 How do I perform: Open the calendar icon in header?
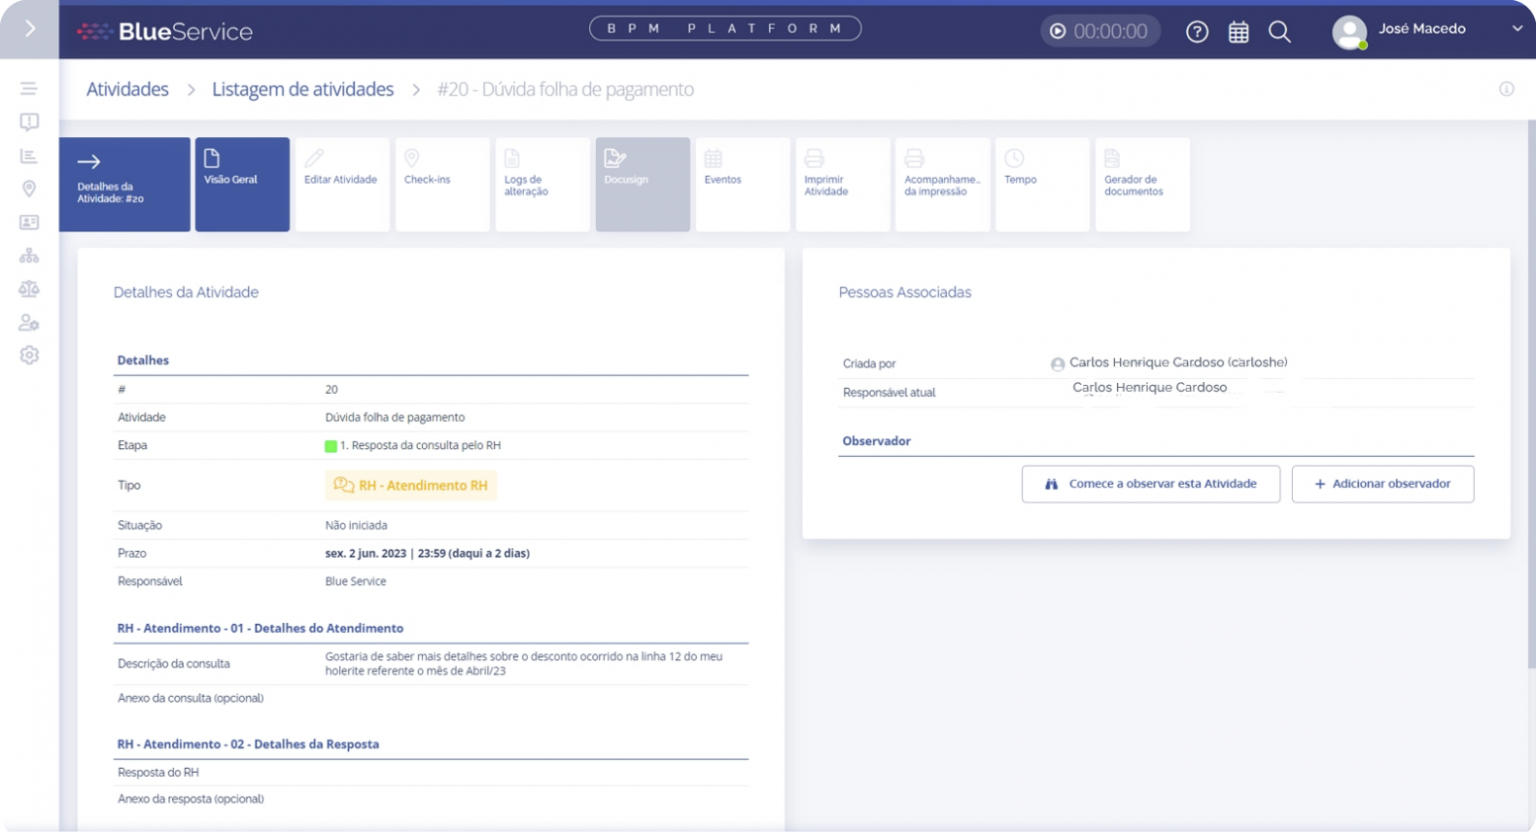coord(1238,32)
